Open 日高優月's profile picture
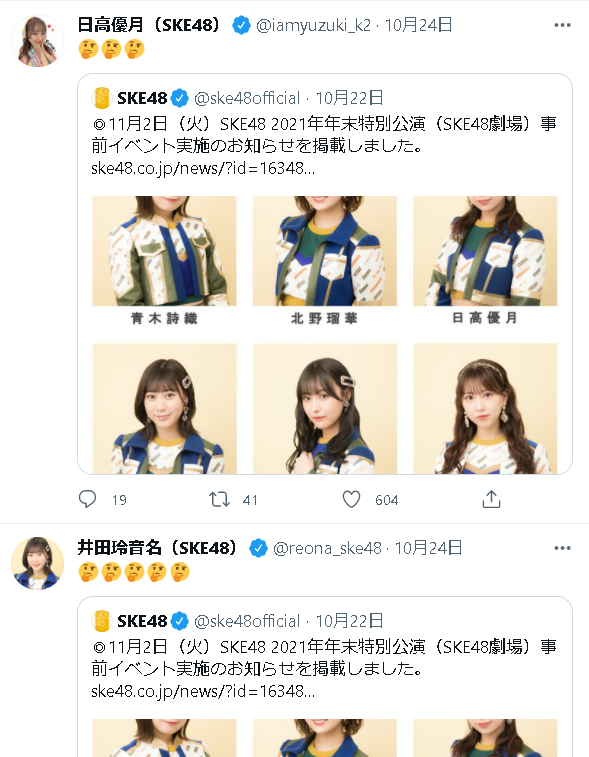Image resolution: width=589 pixels, height=757 pixels. point(38,41)
